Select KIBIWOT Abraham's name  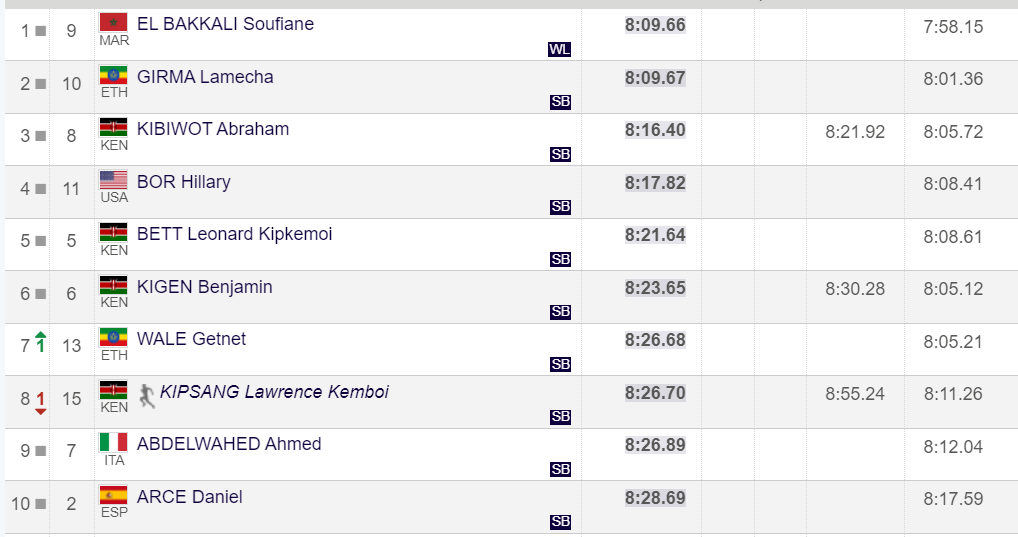[x=213, y=129]
